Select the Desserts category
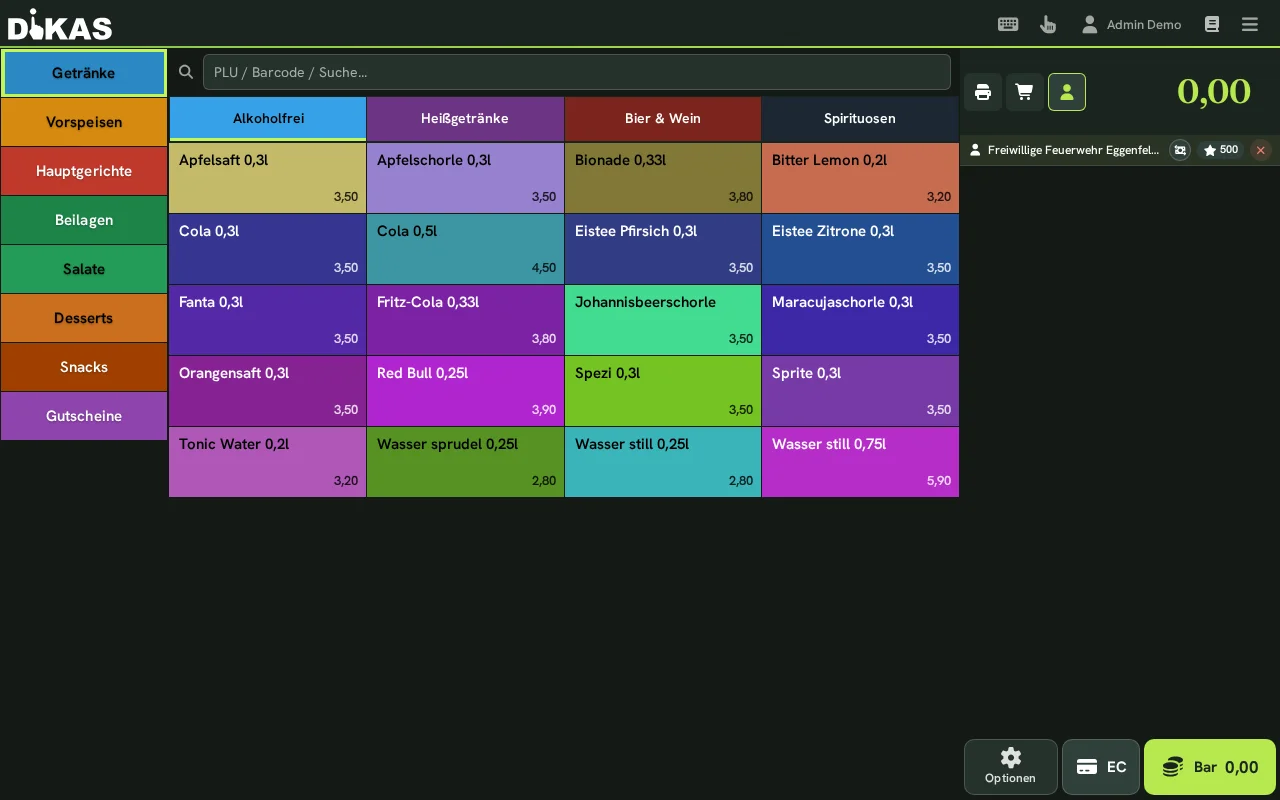Image resolution: width=1280 pixels, height=800 pixels. (x=84, y=318)
